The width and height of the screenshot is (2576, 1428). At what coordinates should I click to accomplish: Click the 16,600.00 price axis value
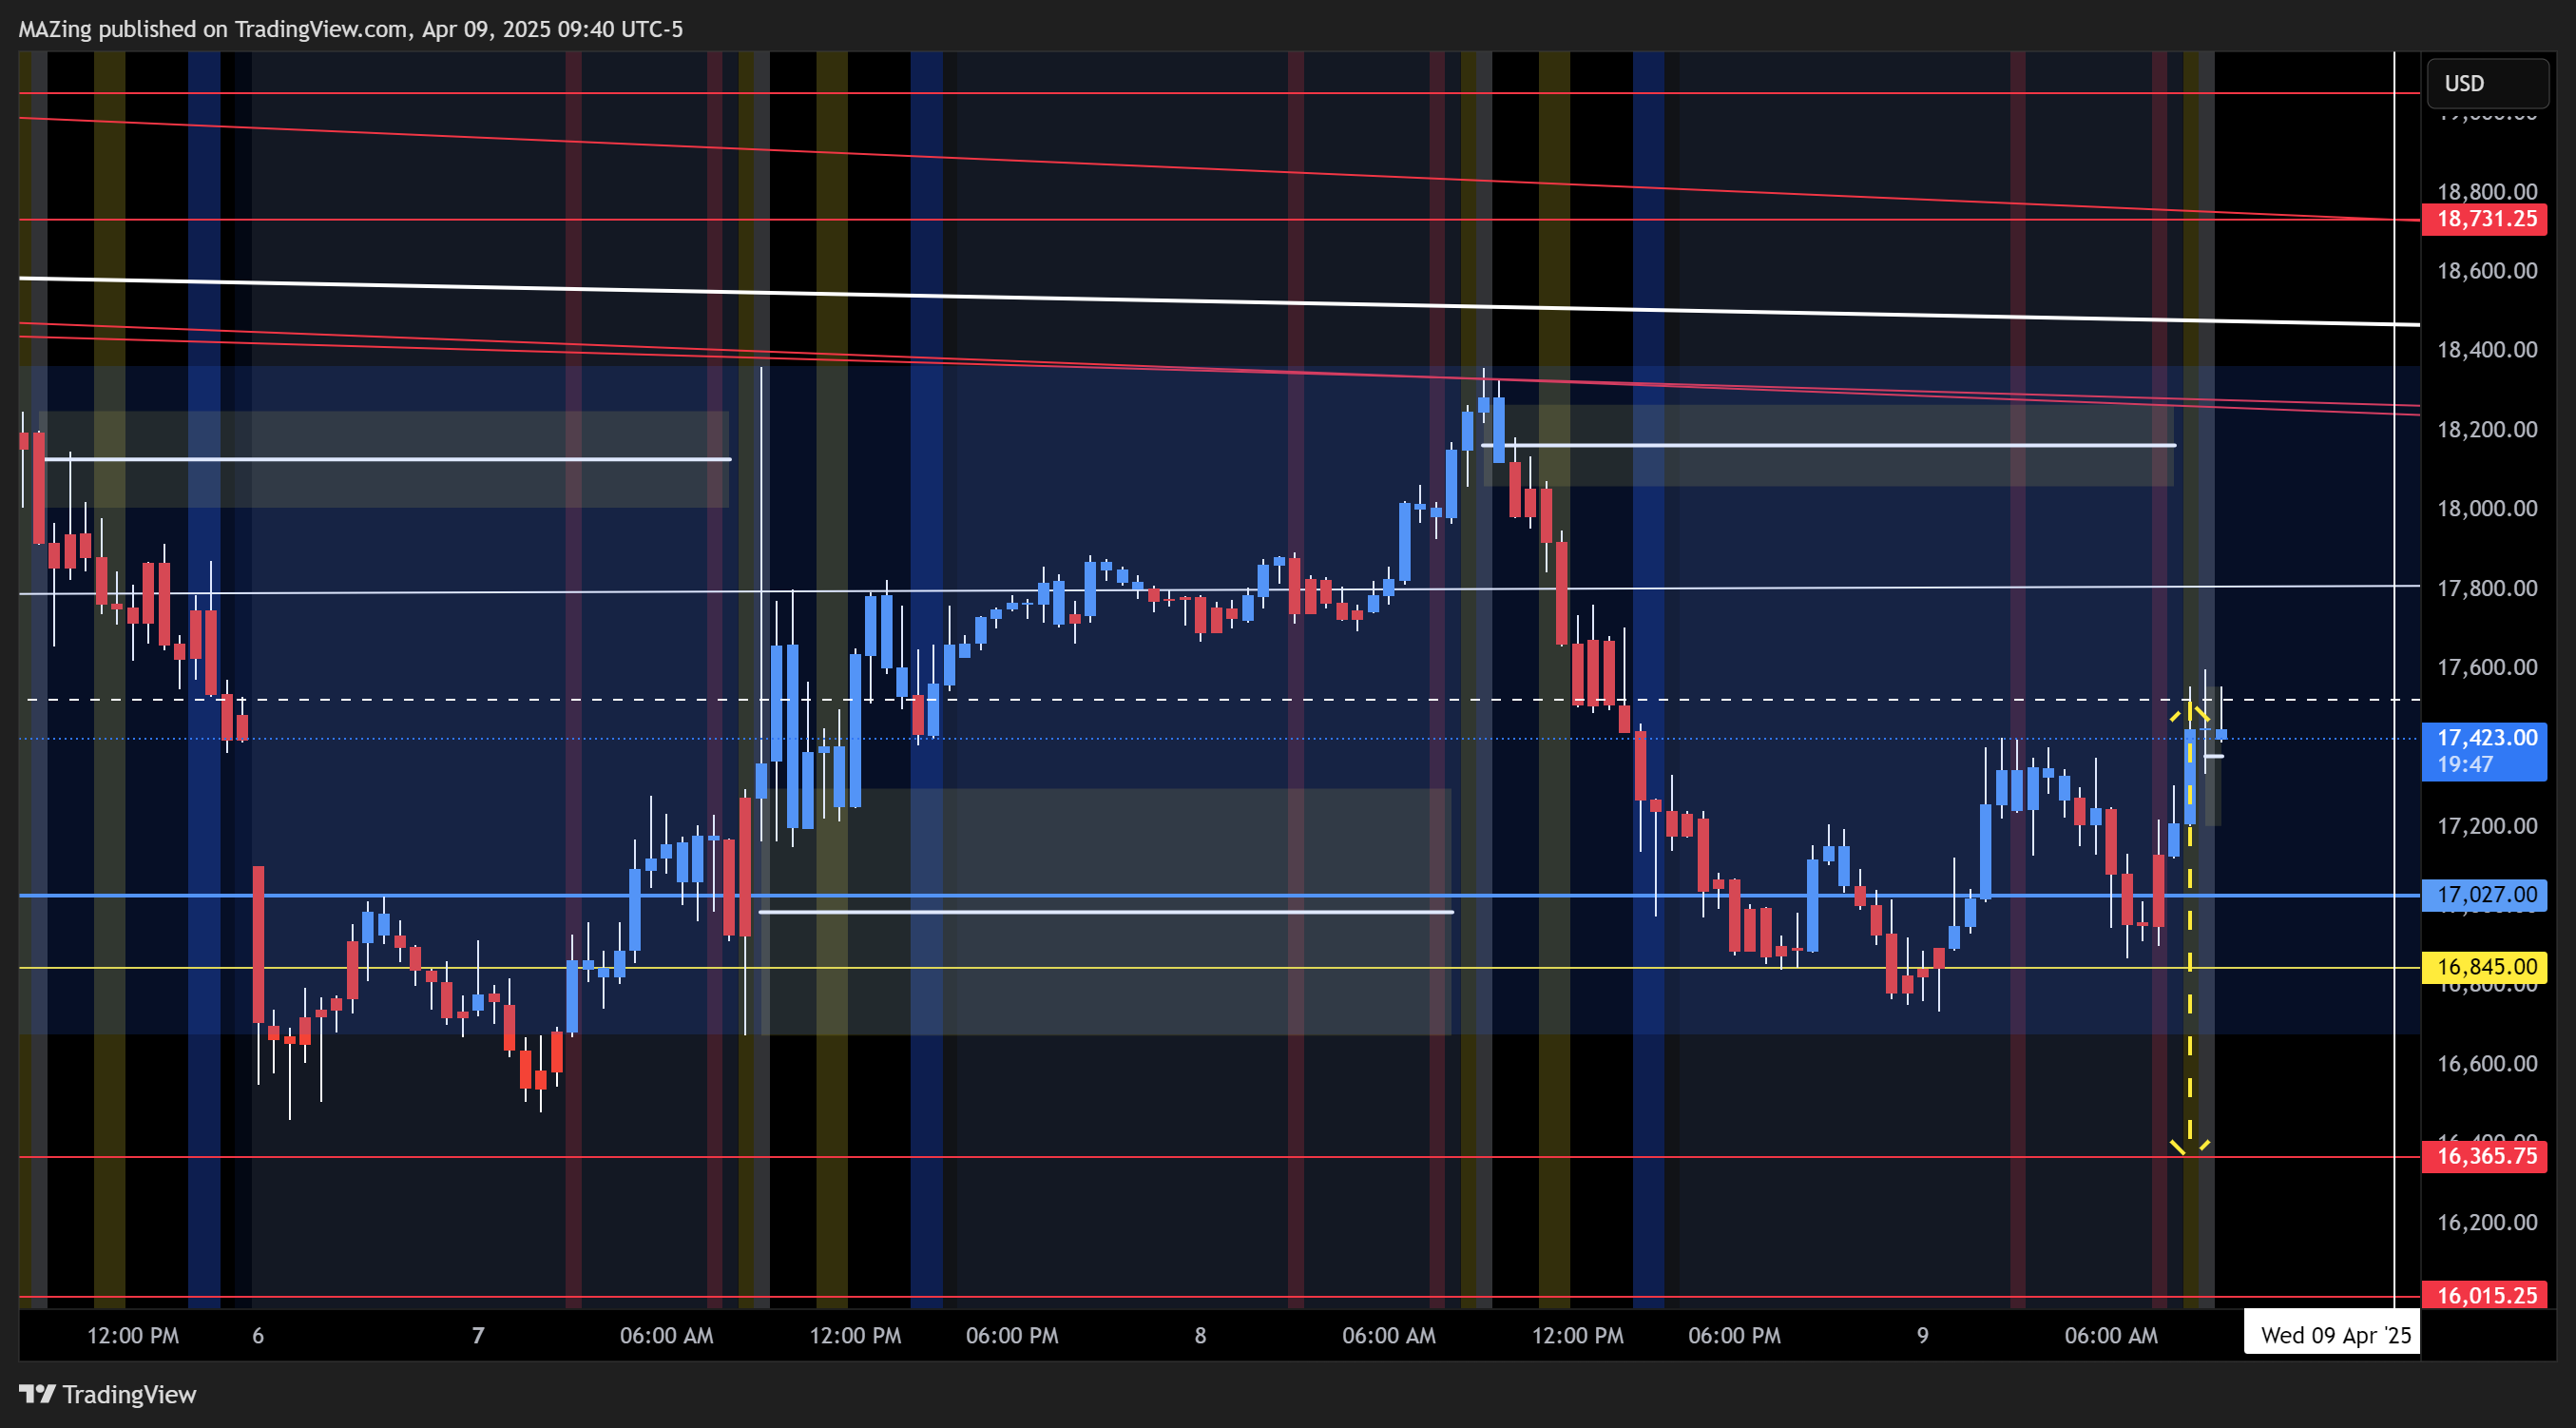2487,1064
